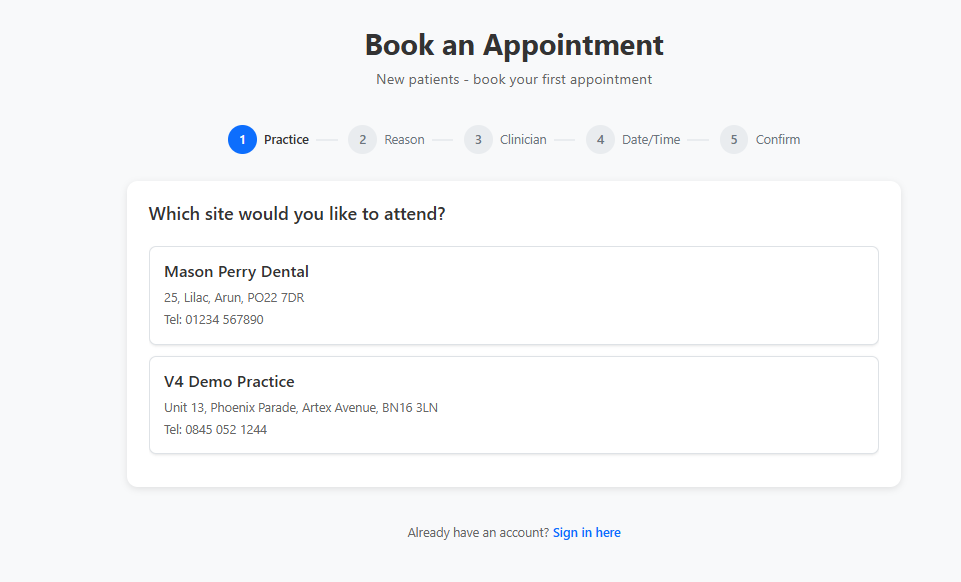961x582 pixels.
Task: Go to the Date/Time step label
Action: [651, 140]
